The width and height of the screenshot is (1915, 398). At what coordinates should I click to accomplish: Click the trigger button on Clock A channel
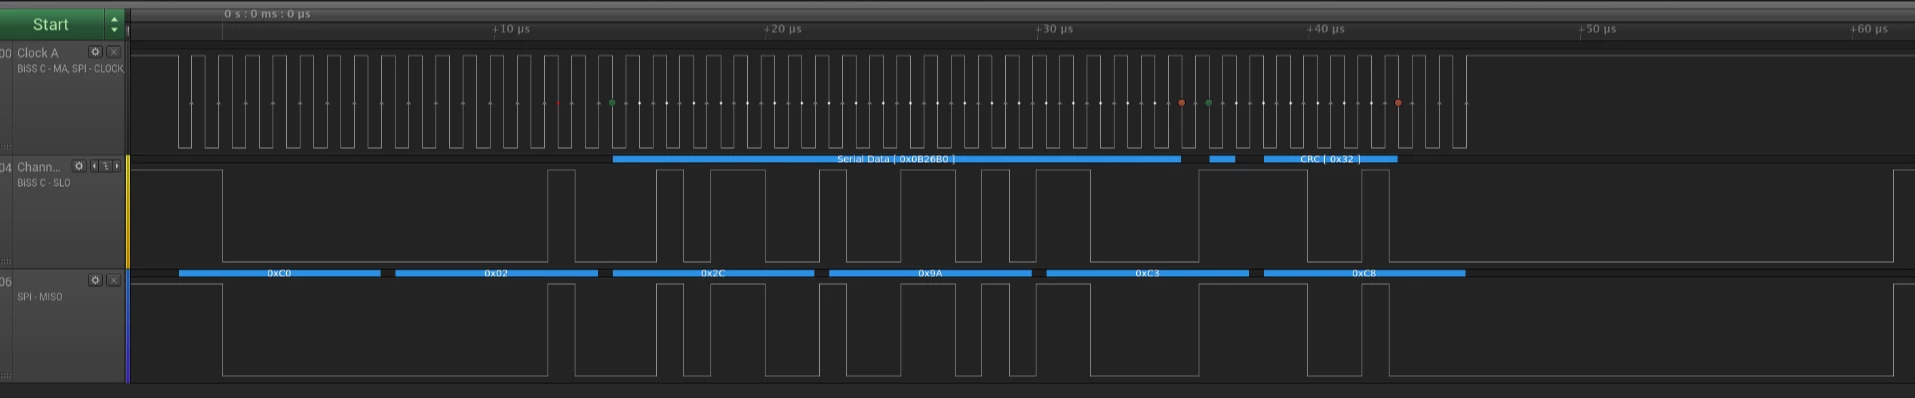tap(114, 52)
